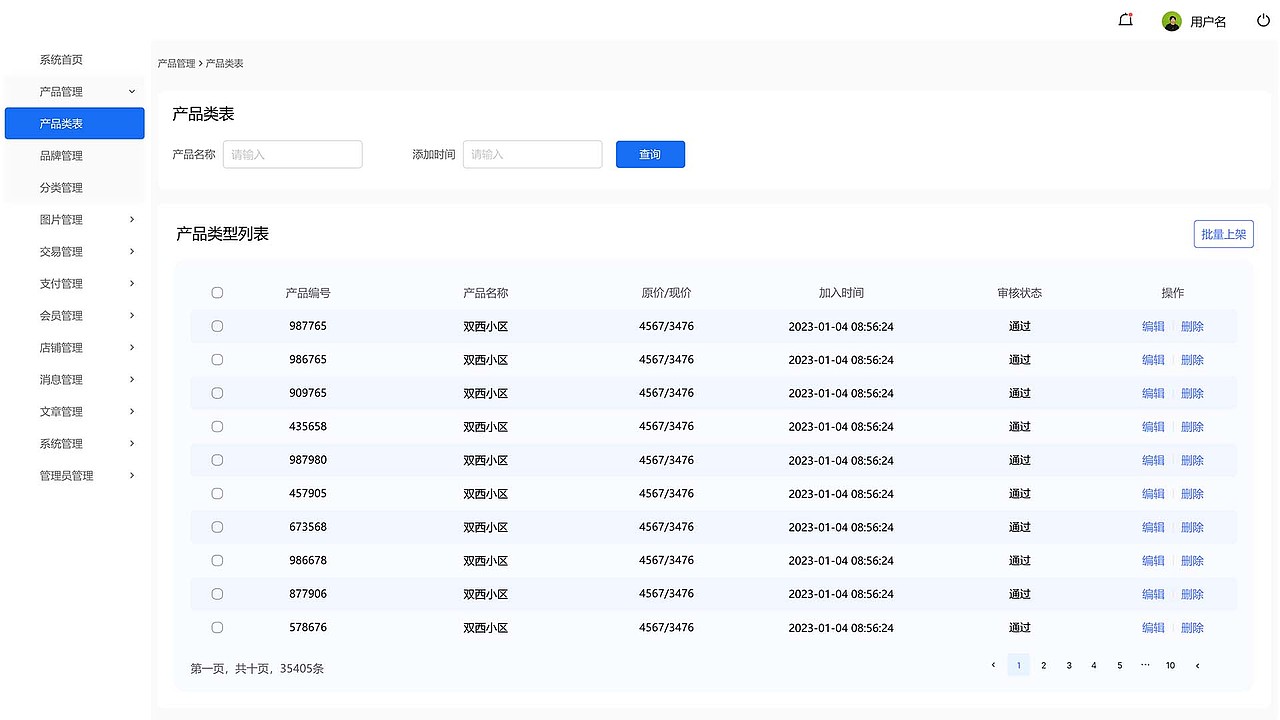
Task: Expand the 文章管理 menu chevron
Action: 132,412
